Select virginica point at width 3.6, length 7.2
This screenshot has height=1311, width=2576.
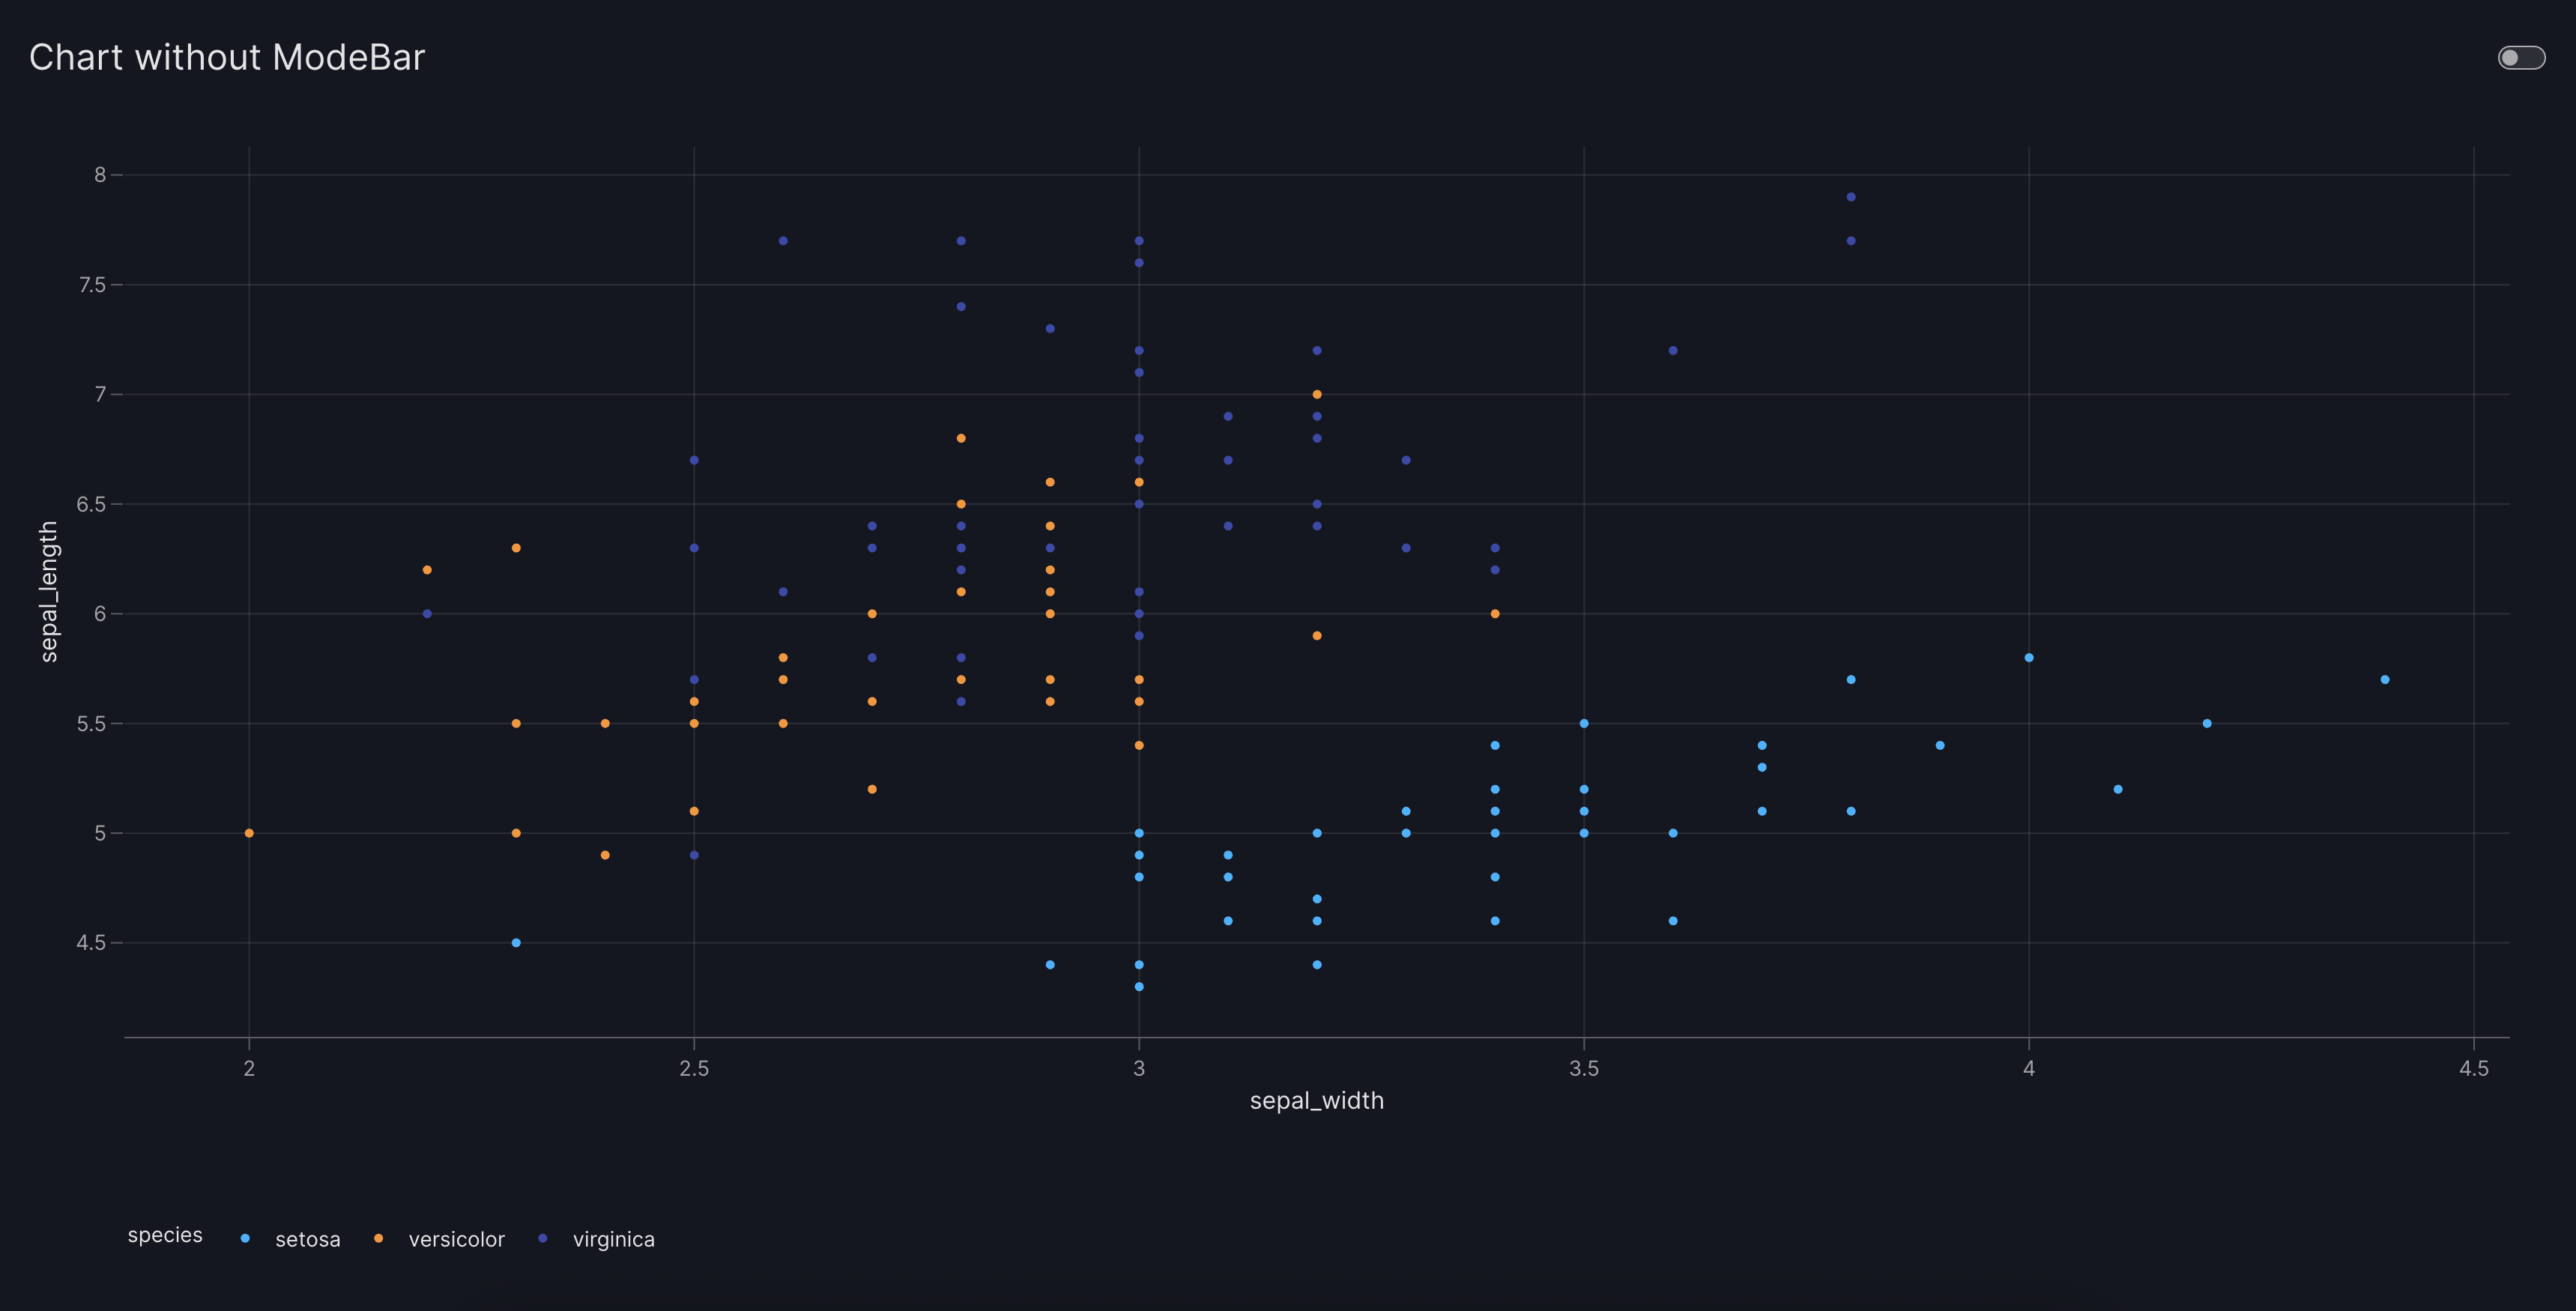coord(1673,351)
